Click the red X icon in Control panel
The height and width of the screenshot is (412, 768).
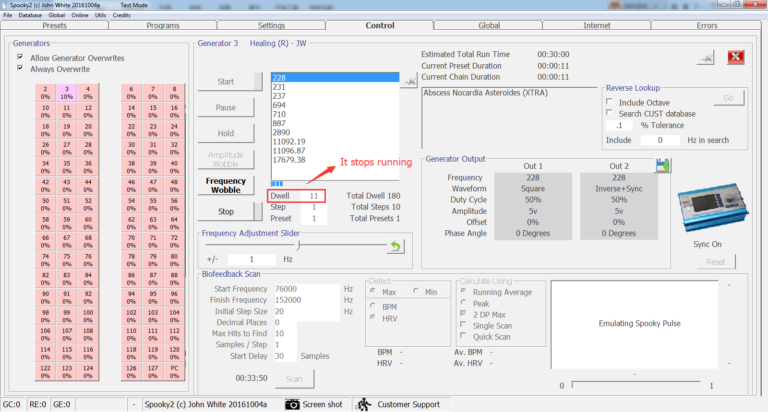pyautogui.click(x=736, y=57)
